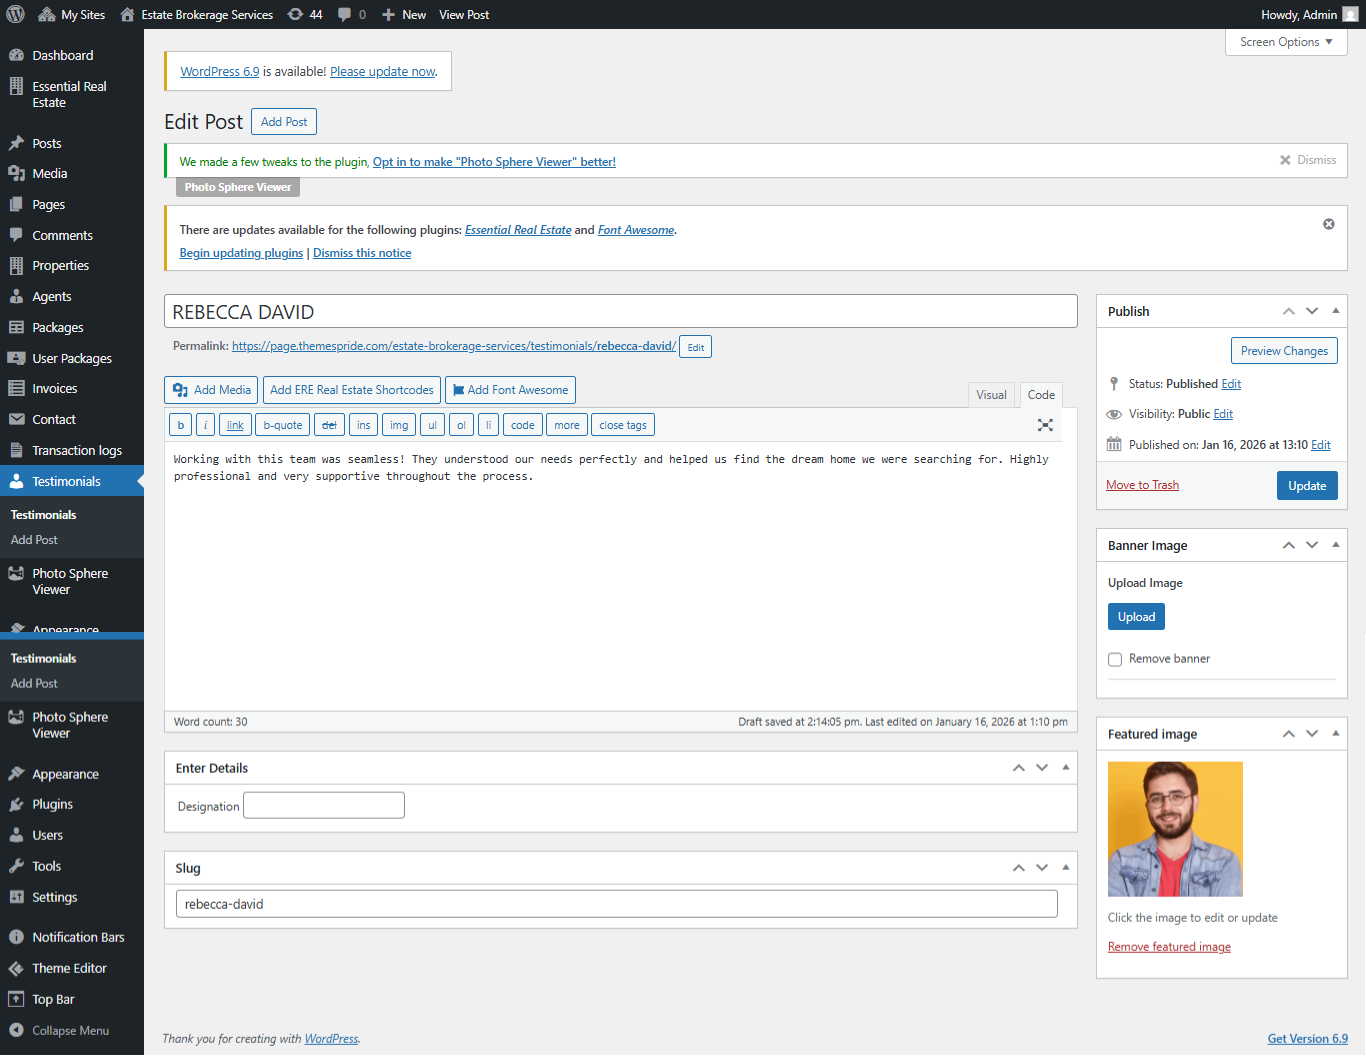Insert bold tag with b button

[x=181, y=425]
